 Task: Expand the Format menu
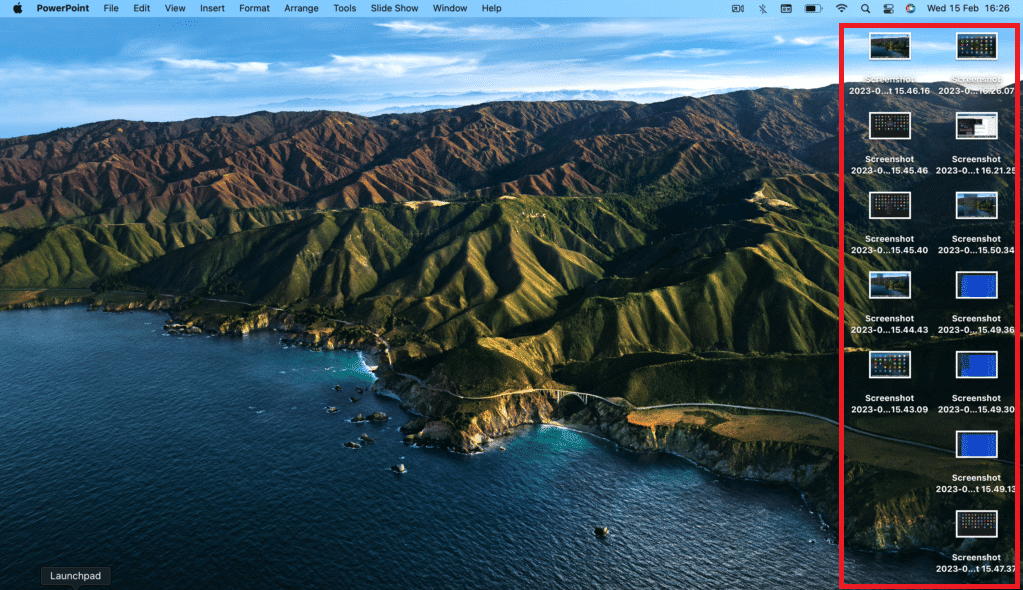tap(254, 8)
